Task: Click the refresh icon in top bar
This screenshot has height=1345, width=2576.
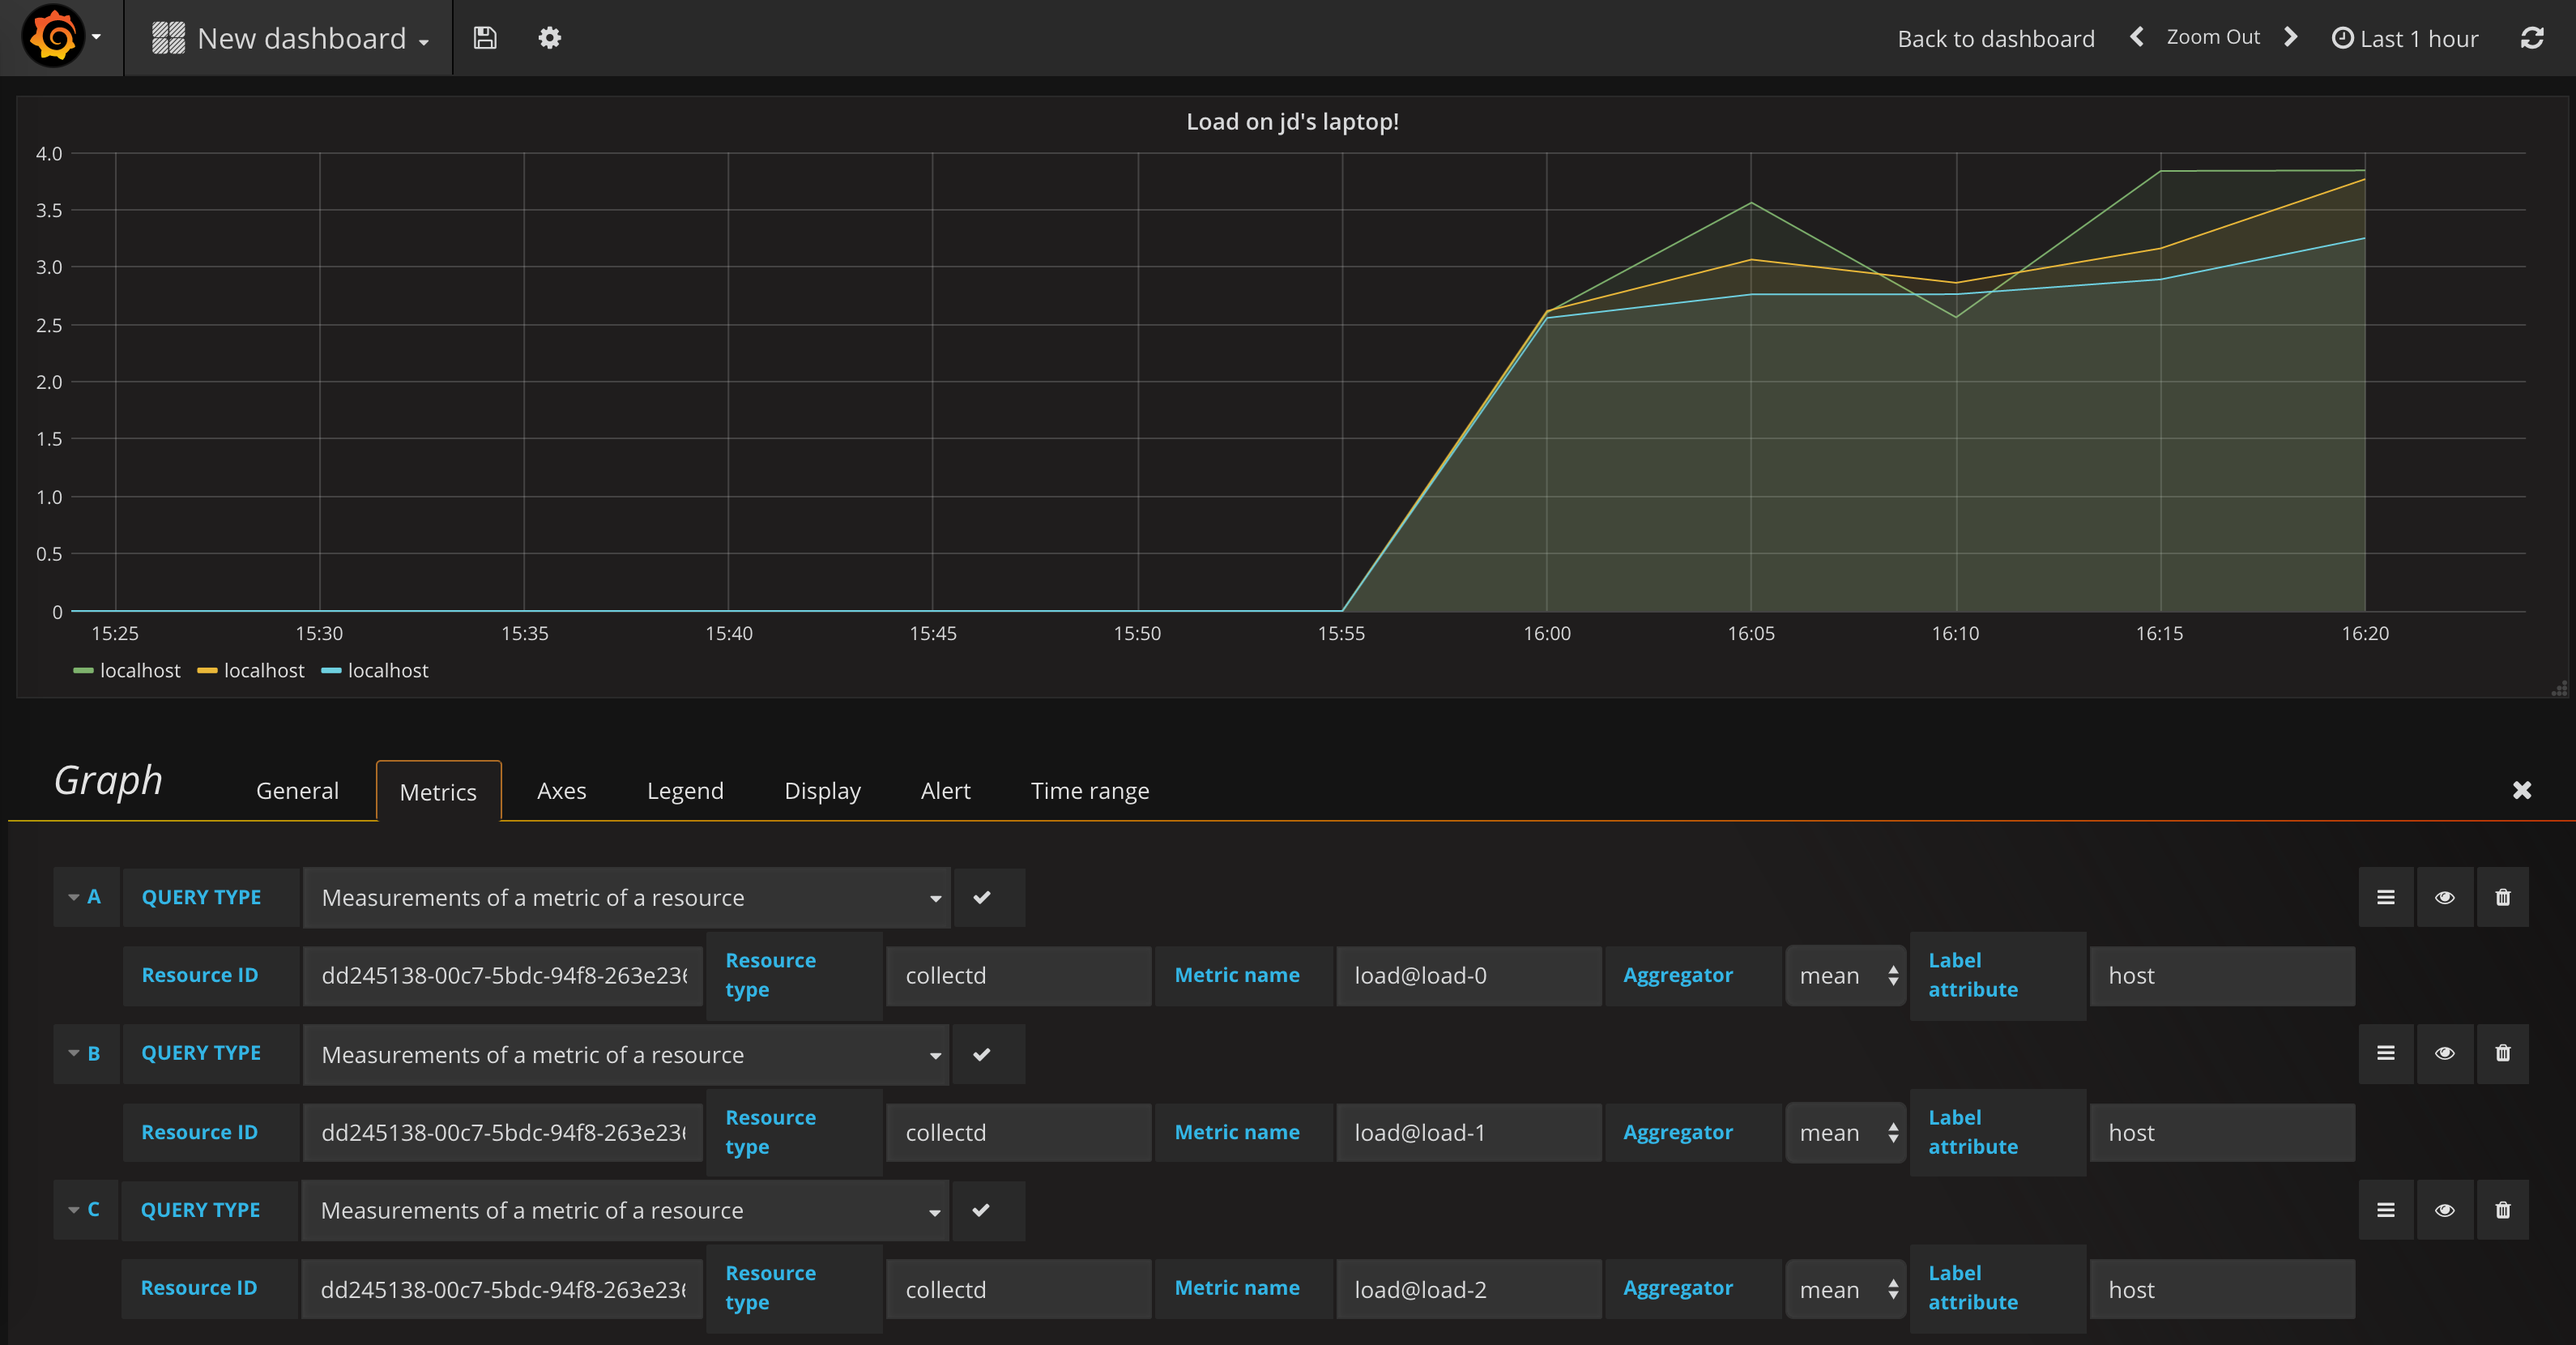Action: (2531, 38)
